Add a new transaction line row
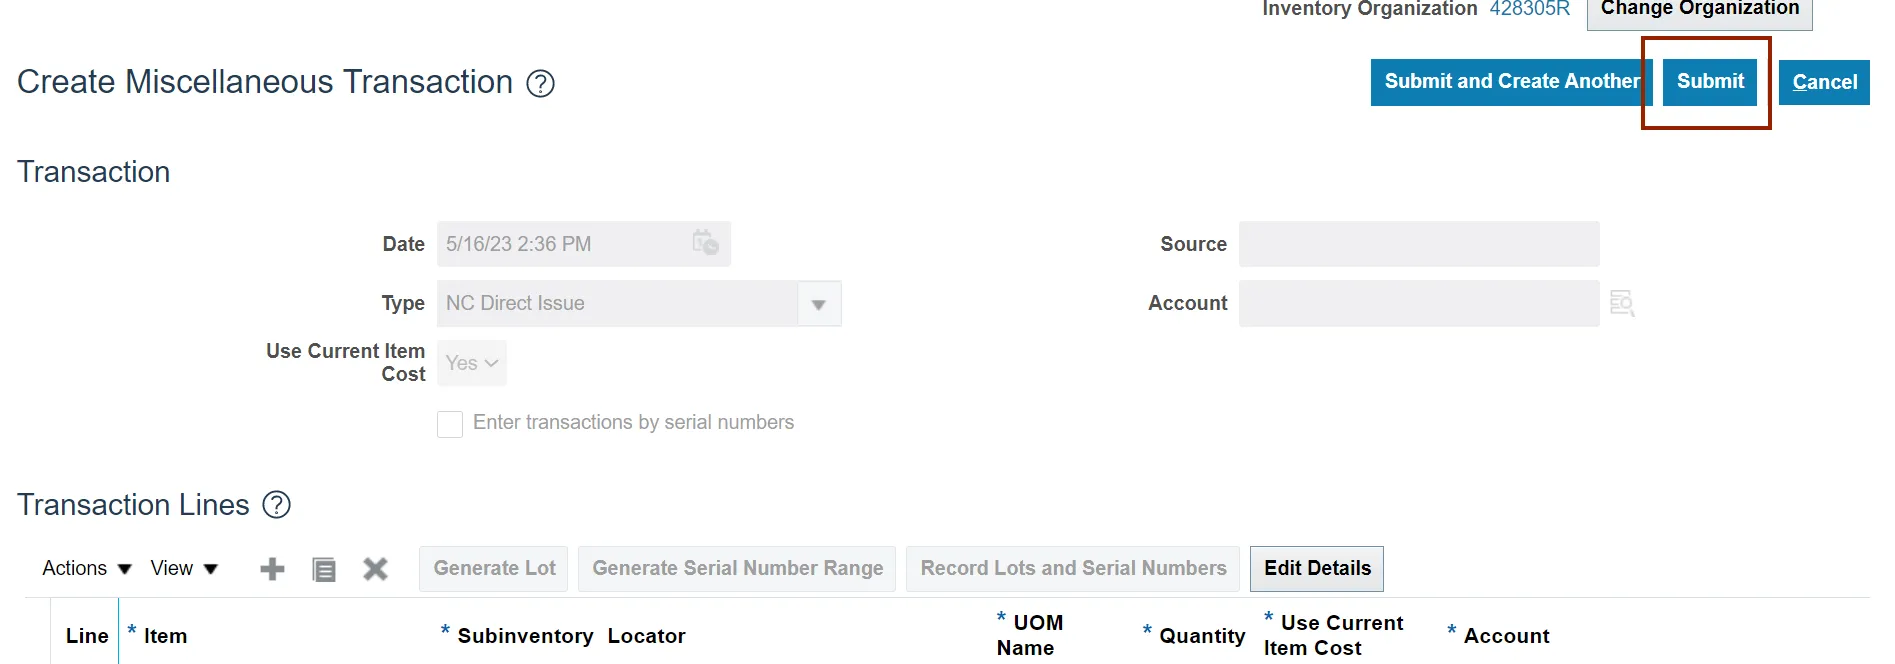The width and height of the screenshot is (1895, 664). tap(272, 569)
